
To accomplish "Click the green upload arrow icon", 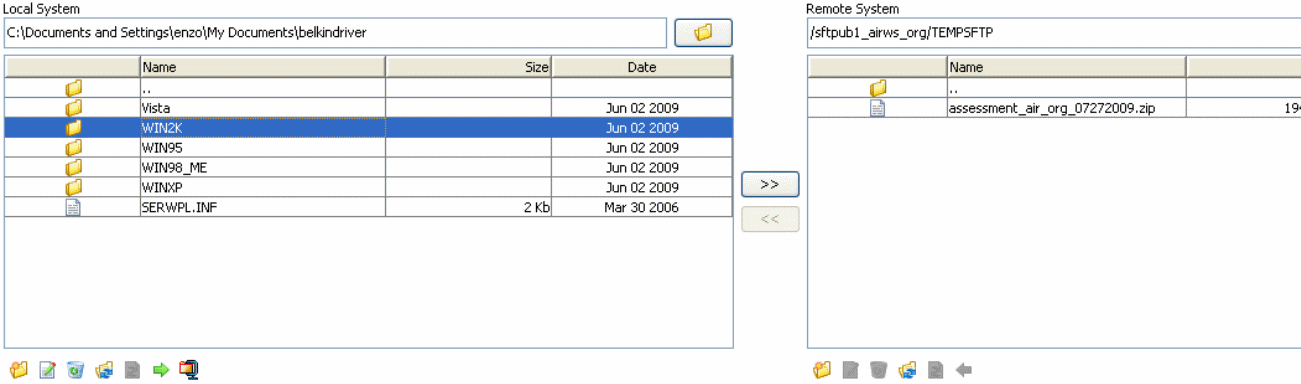I will [x=161, y=370].
